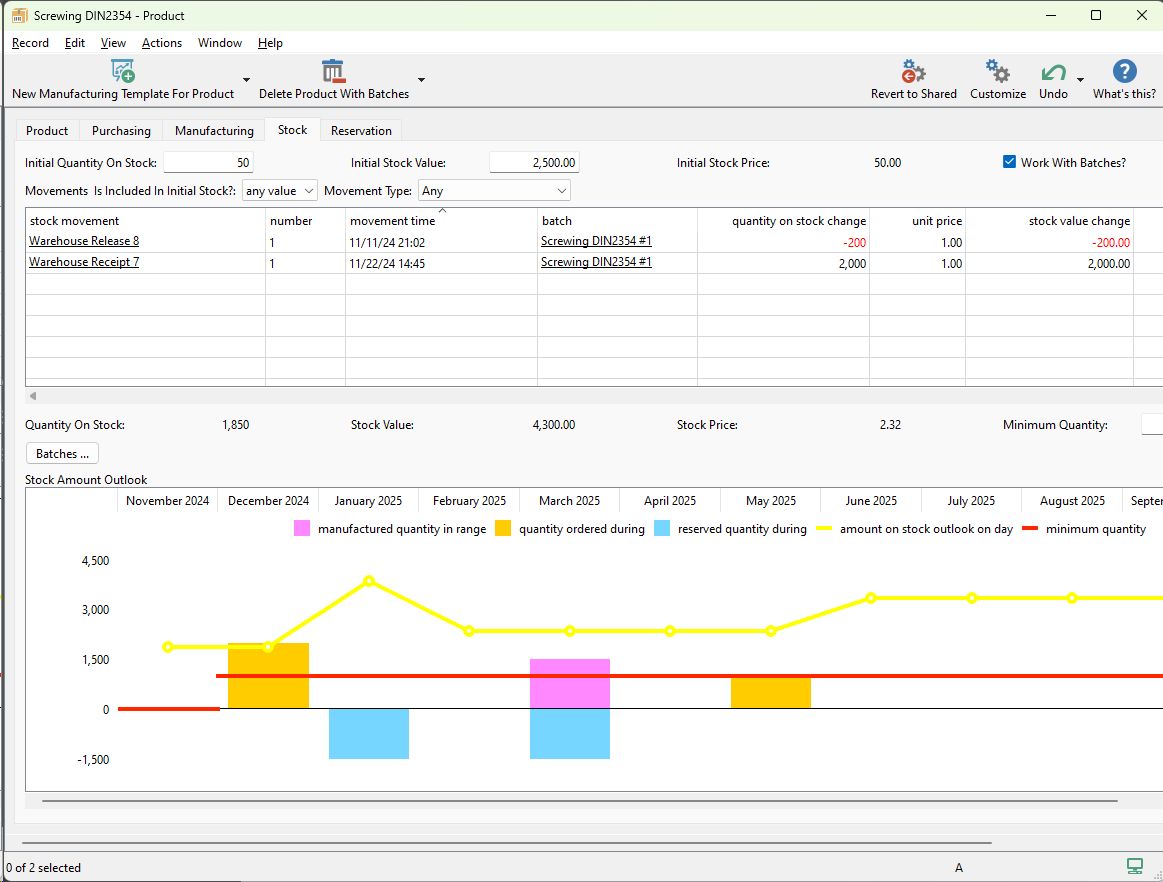Click the Undo arrow icon
1163x882 pixels.
(x=1052, y=72)
